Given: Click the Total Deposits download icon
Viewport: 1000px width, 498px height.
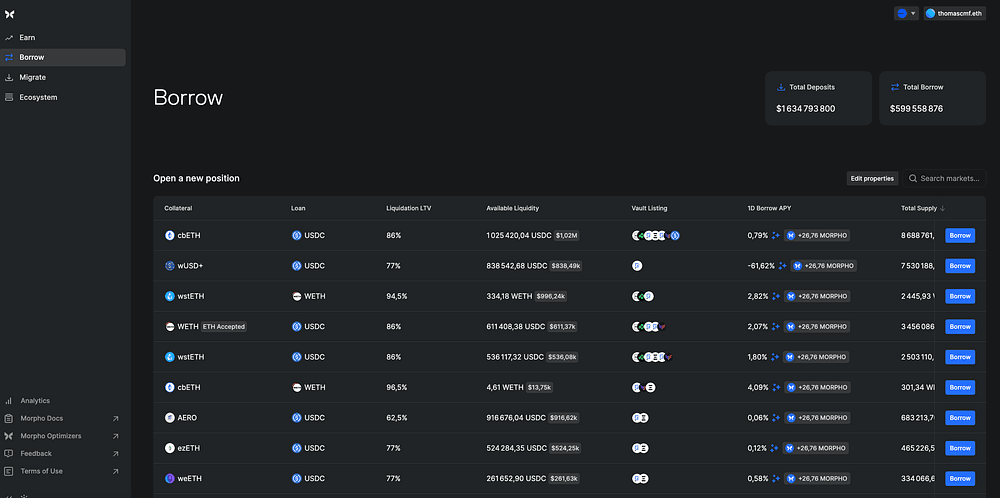Looking at the screenshot, I should pos(781,87).
